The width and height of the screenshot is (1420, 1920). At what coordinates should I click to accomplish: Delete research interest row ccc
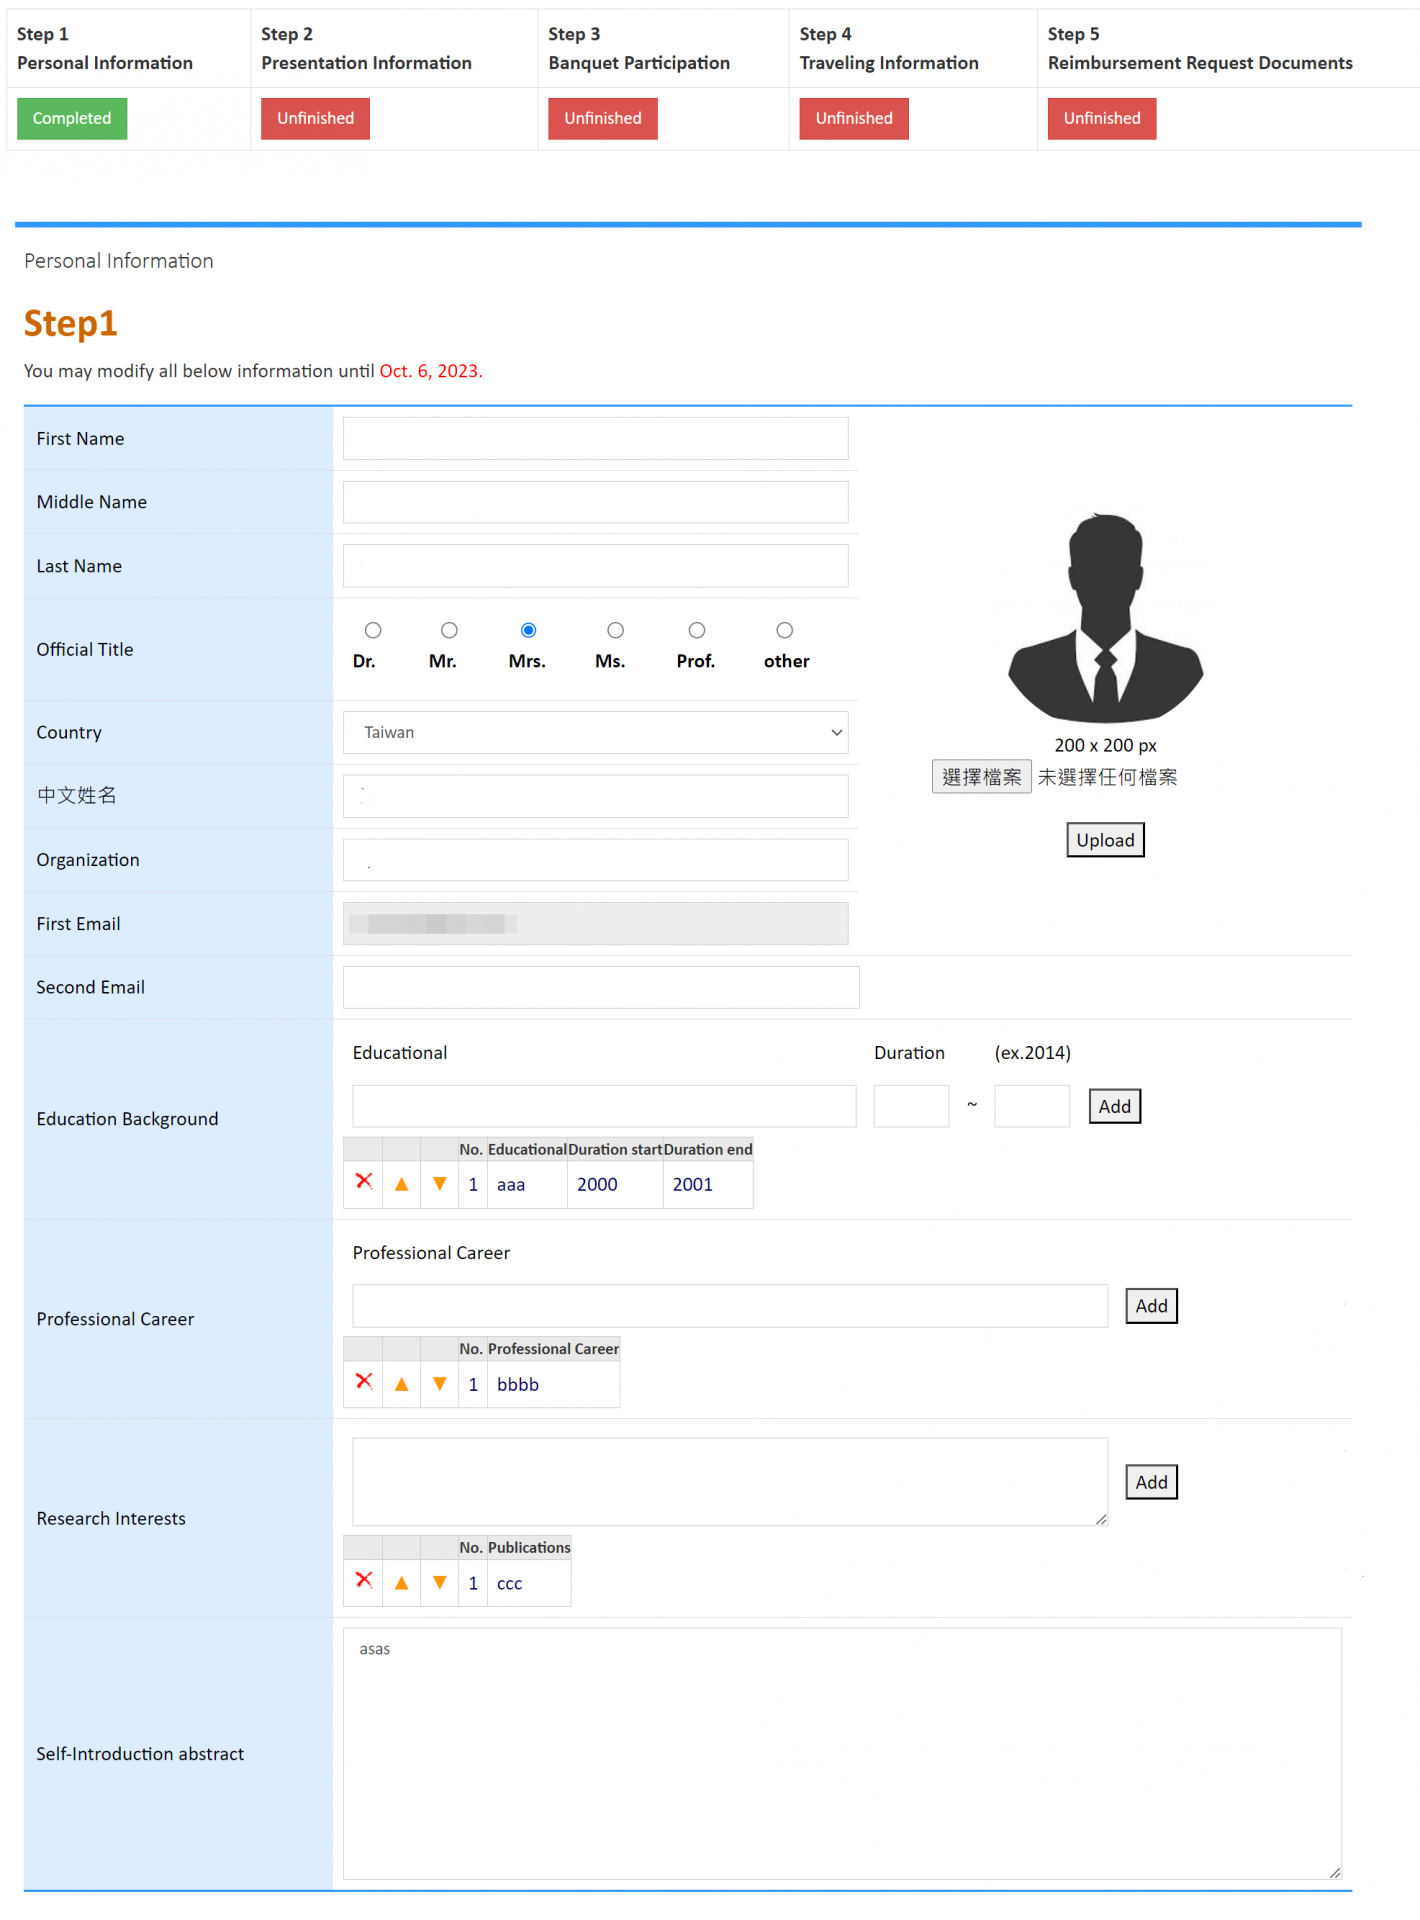coord(364,1580)
